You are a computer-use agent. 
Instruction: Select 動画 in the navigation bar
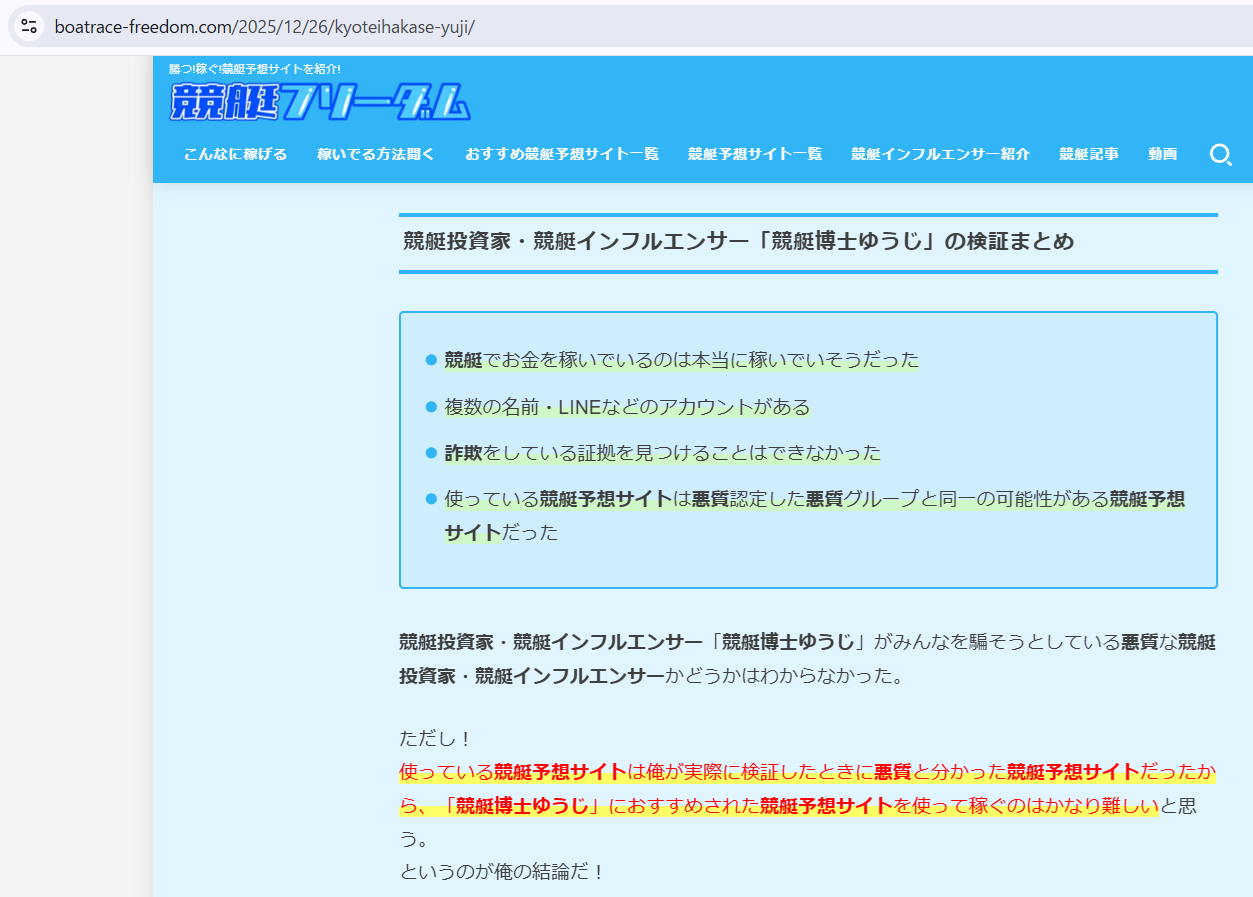1162,154
